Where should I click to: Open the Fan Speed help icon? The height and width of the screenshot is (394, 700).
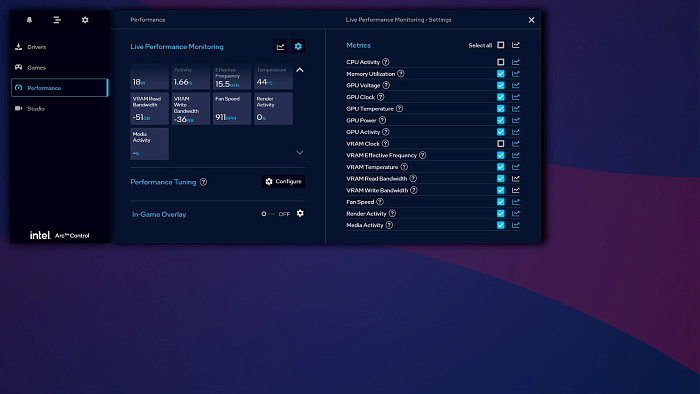coord(380,202)
